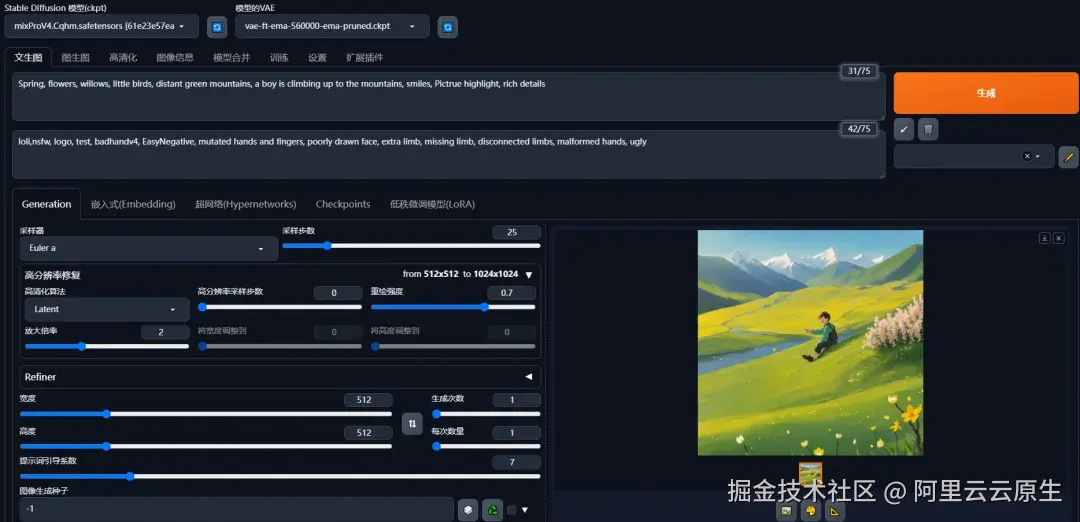
Task: Click the positive prompt text box
Action: click(x=449, y=96)
